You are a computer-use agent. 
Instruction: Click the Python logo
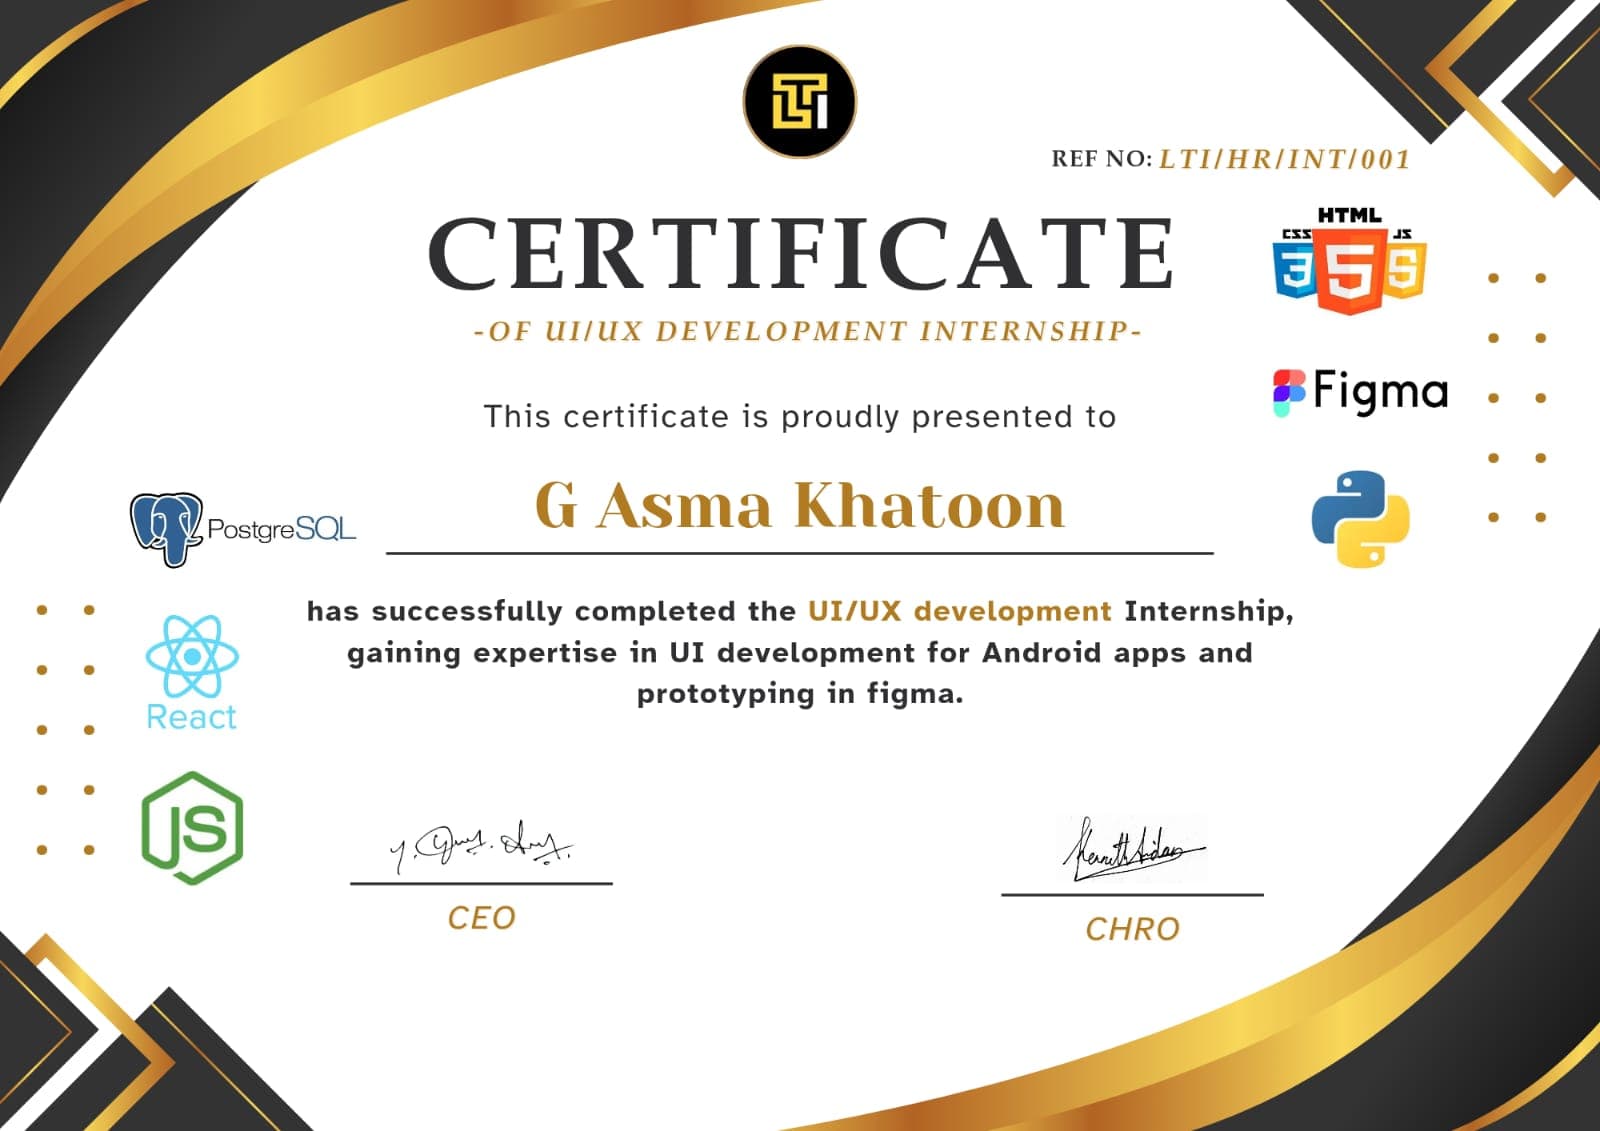[1360, 519]
